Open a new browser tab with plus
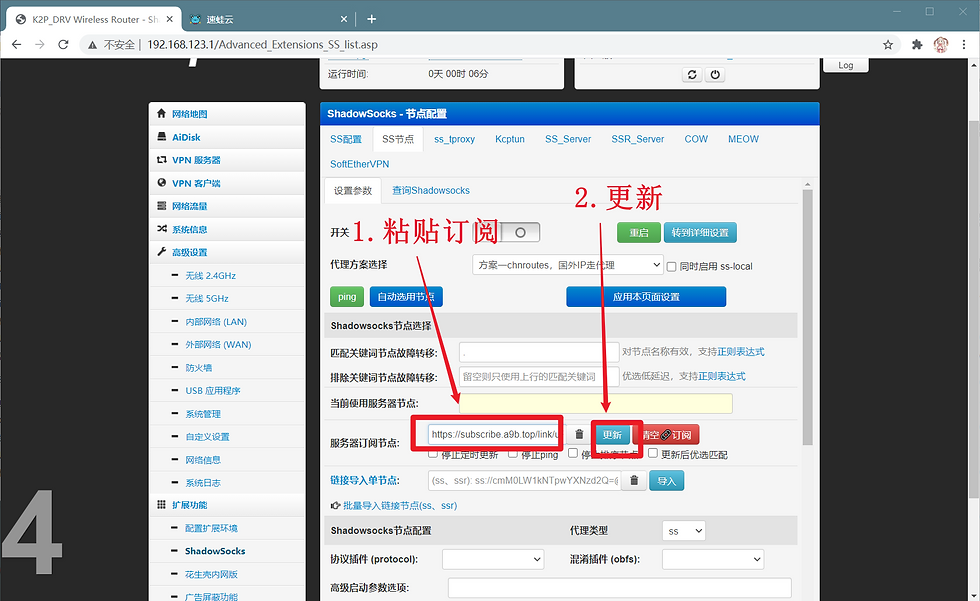The height and width of the screenshot is (601, 980). [x=371, y=19]
